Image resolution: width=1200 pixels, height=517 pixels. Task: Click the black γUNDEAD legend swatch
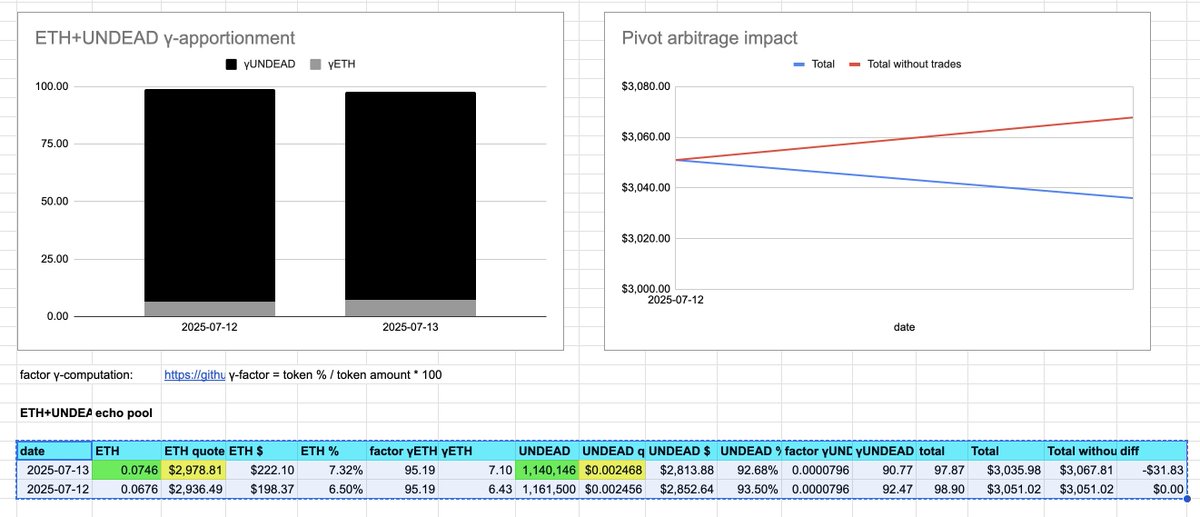pos(231,64)
